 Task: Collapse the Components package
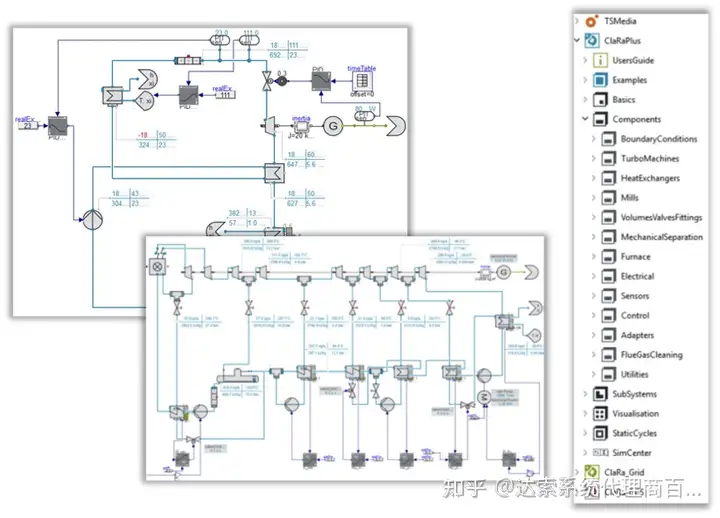point(585,119)
